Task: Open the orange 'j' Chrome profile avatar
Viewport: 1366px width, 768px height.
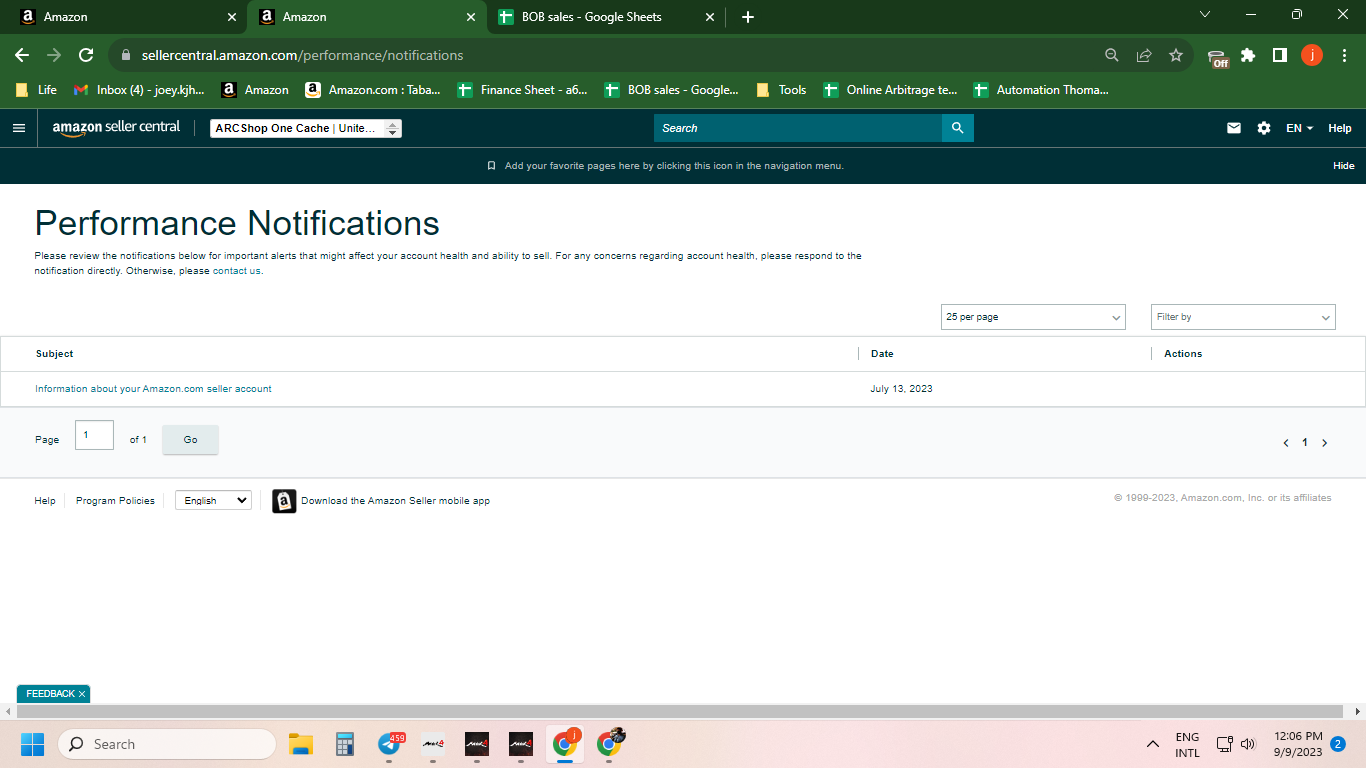Action: click(1312, 55)
